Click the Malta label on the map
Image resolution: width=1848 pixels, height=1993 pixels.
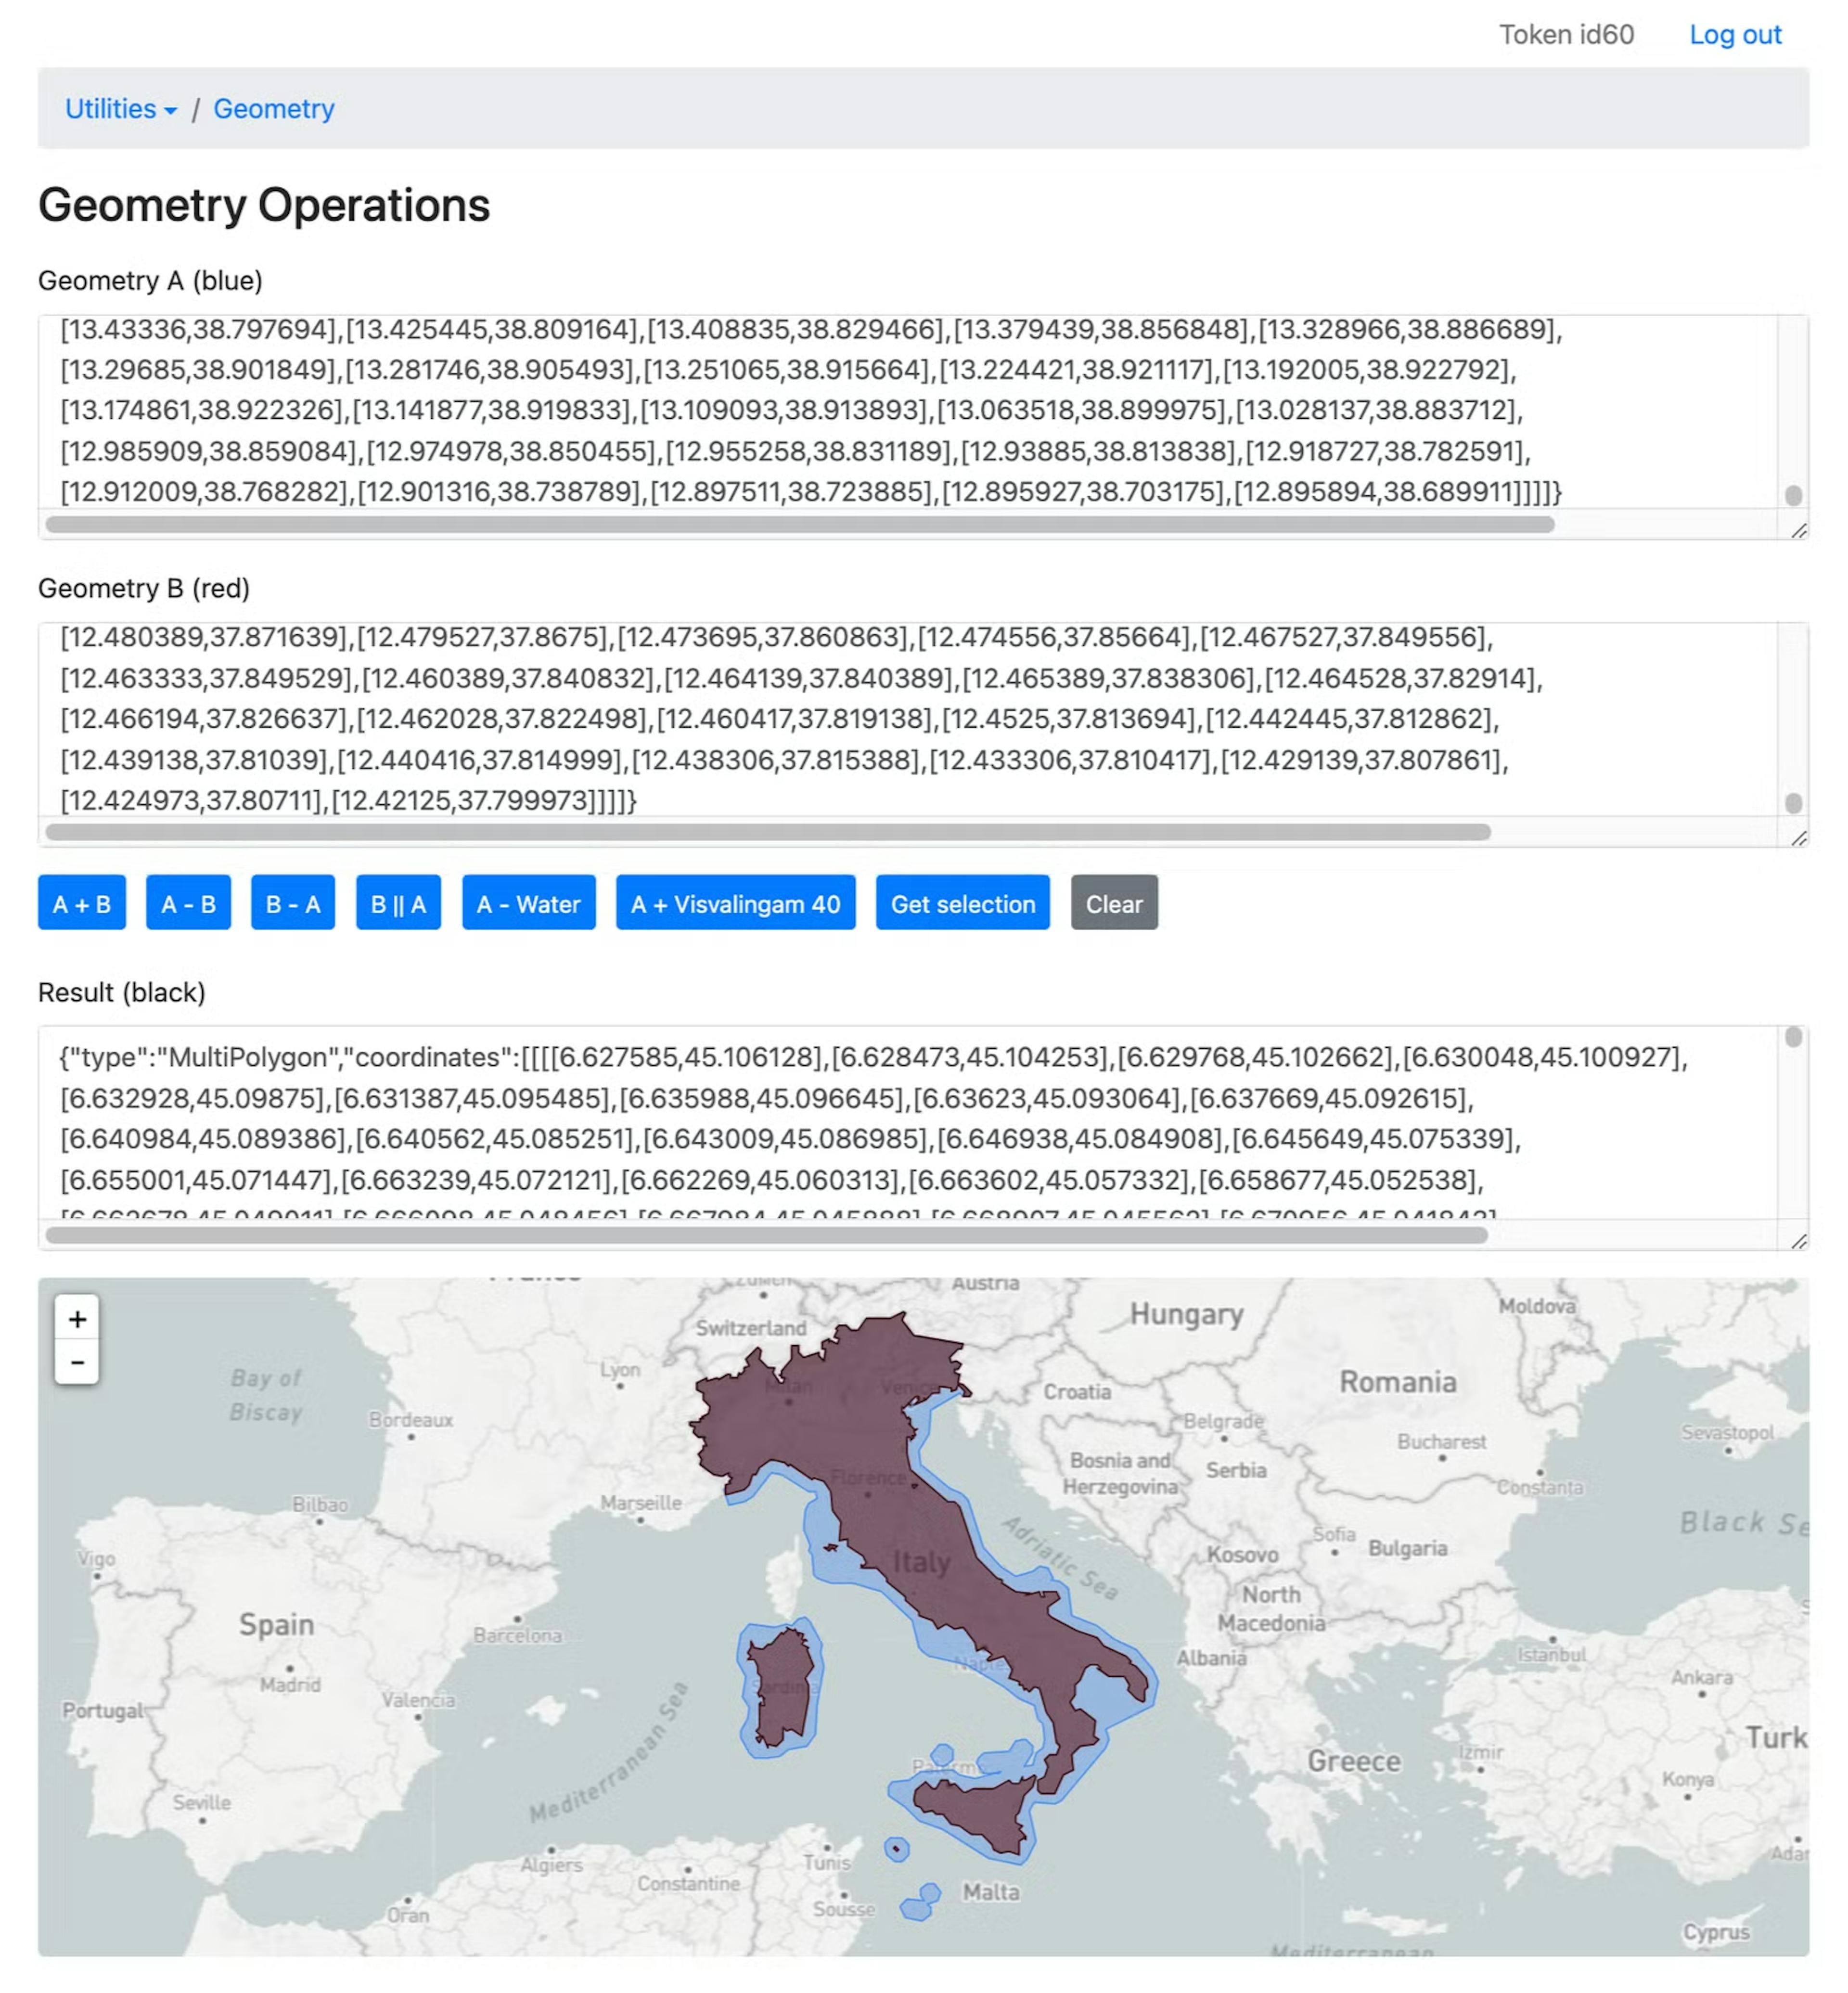(x=991, y=1892)
